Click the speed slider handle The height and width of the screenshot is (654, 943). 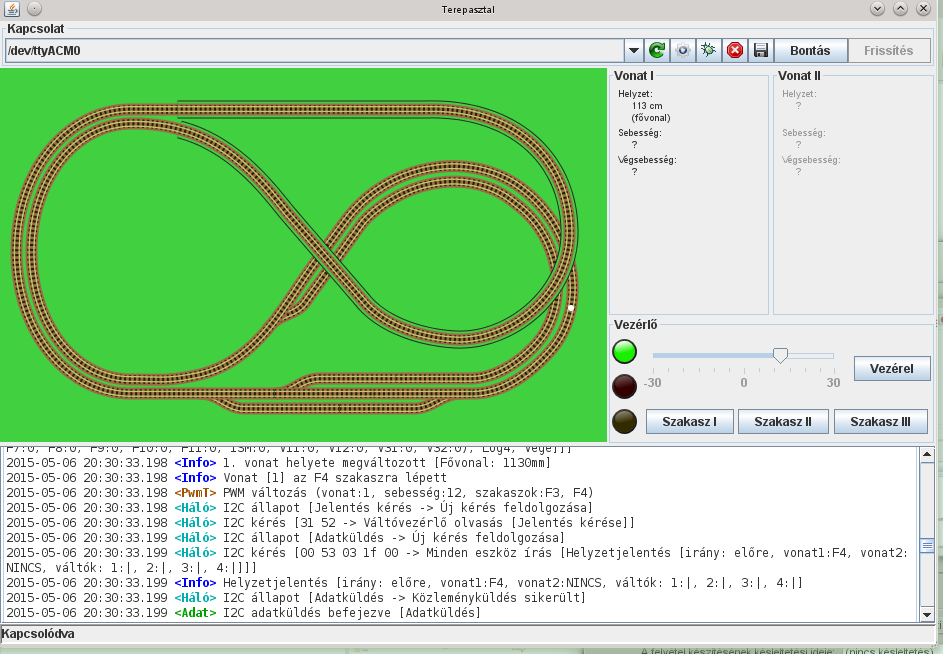pos(780,355)
